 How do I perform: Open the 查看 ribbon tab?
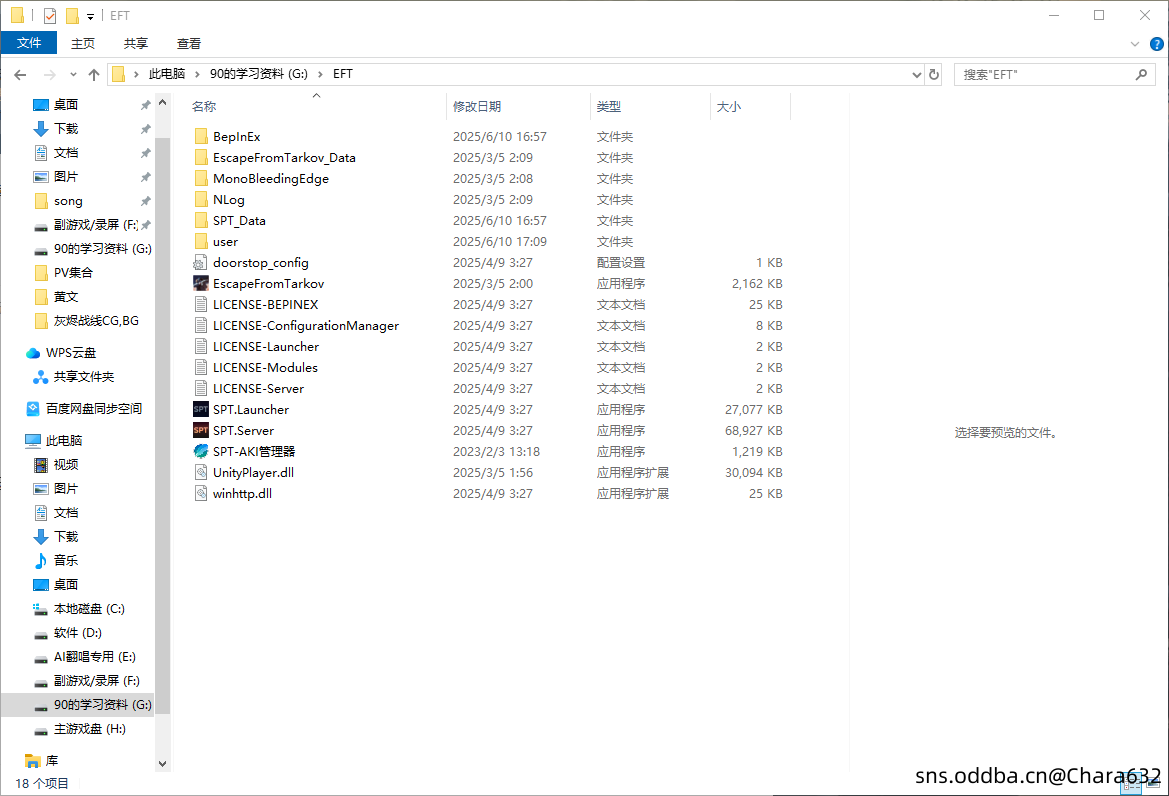click(x=189, y=44)
